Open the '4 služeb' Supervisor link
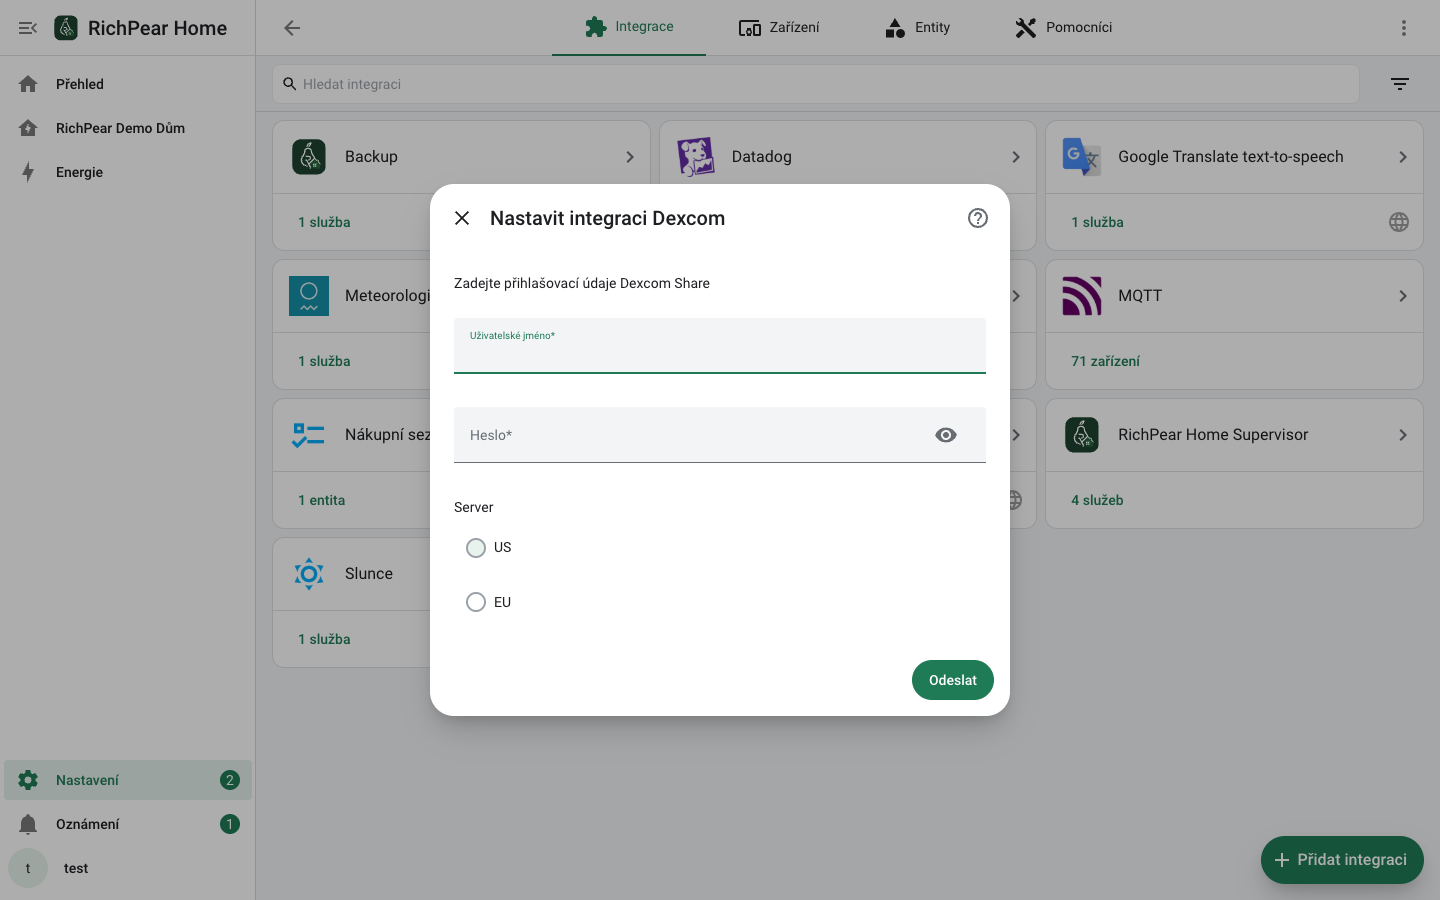Image resolution: width=1440 pixels, height=900 pixels. pos(1097,500)
